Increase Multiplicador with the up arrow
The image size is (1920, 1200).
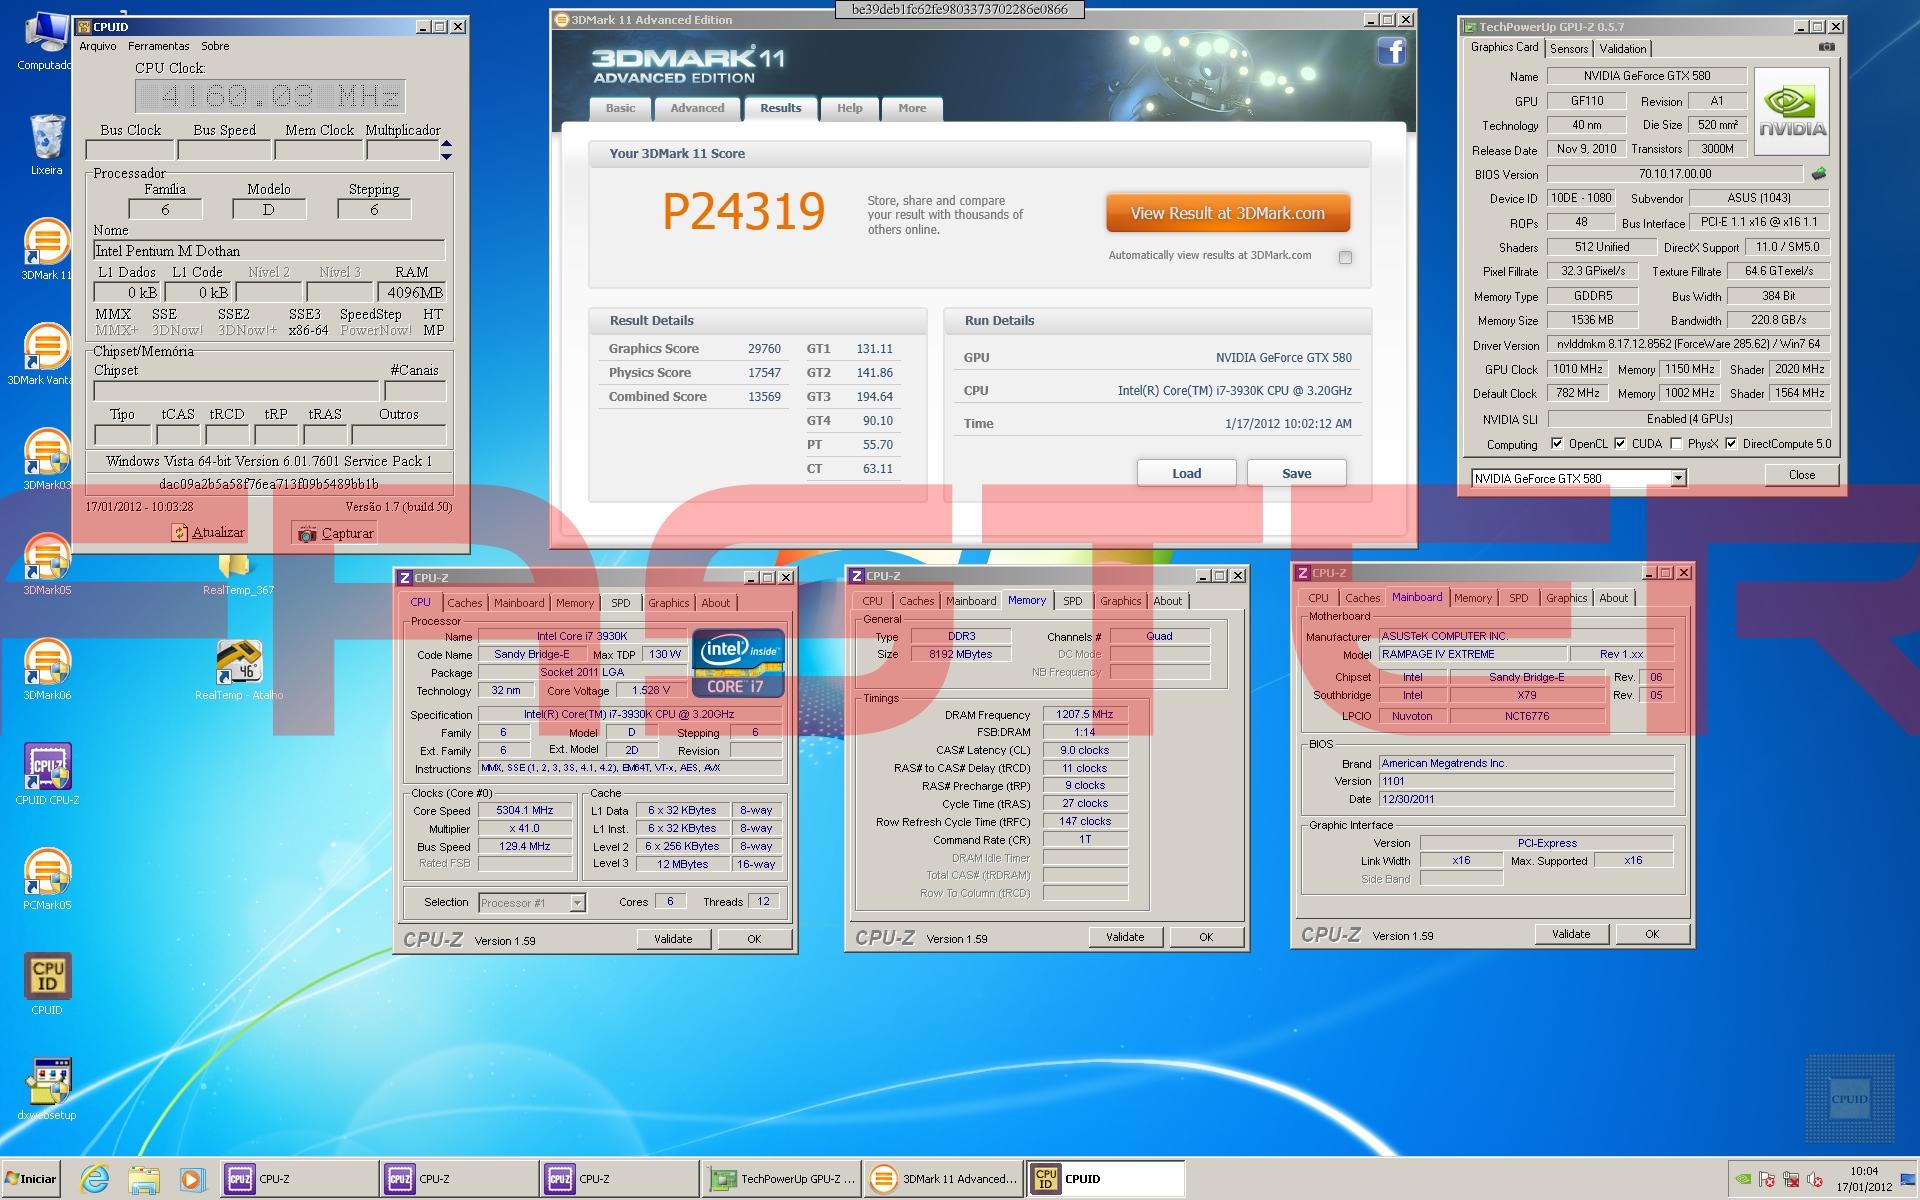[x=446, y=144]
